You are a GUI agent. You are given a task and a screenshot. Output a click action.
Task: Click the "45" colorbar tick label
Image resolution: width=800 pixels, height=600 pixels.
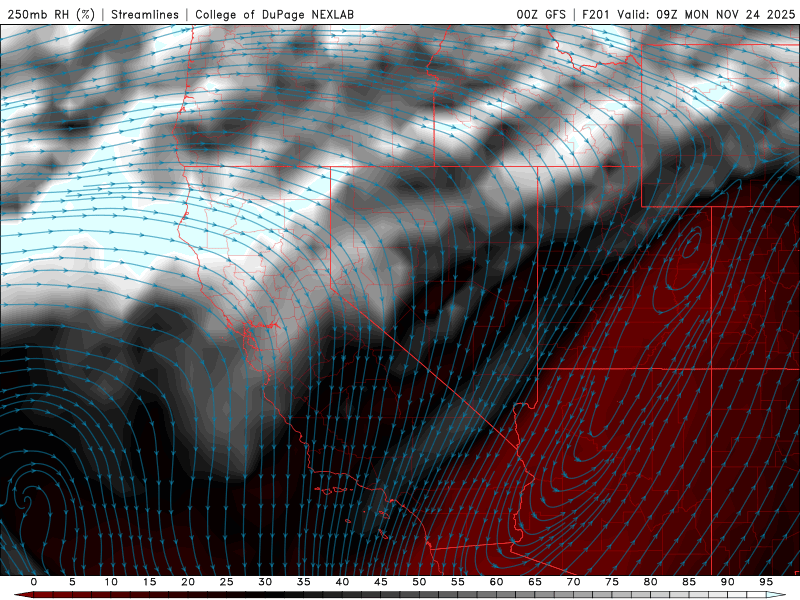(x=381, y=582)
